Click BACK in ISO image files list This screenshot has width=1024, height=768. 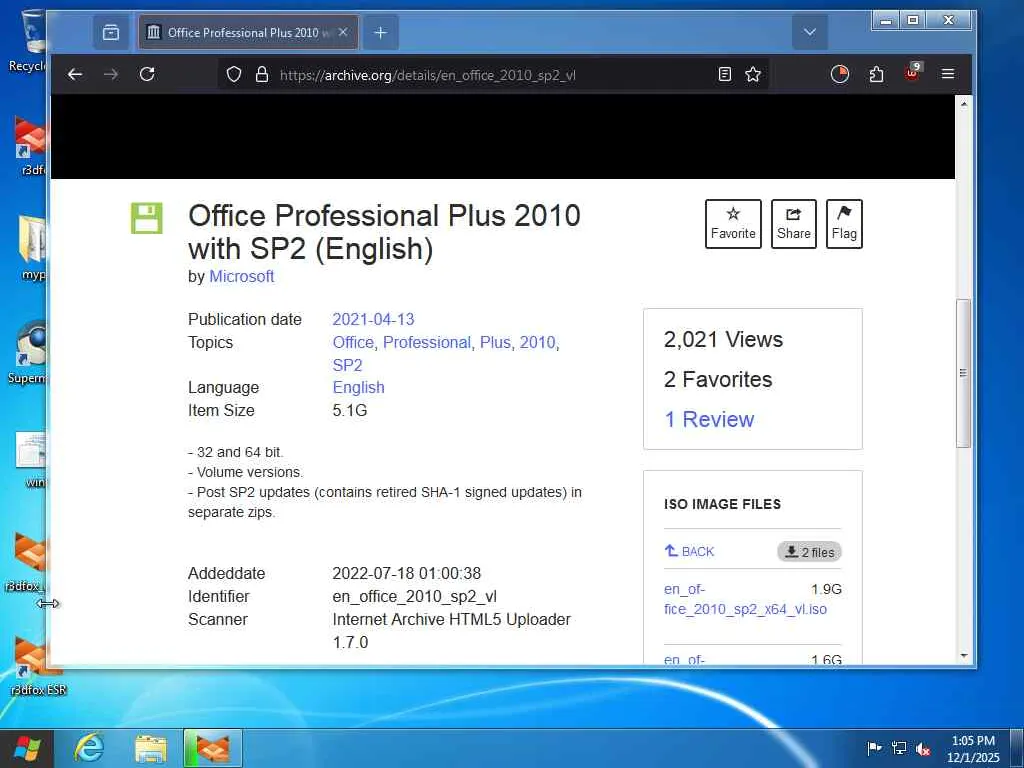[690, 551]
